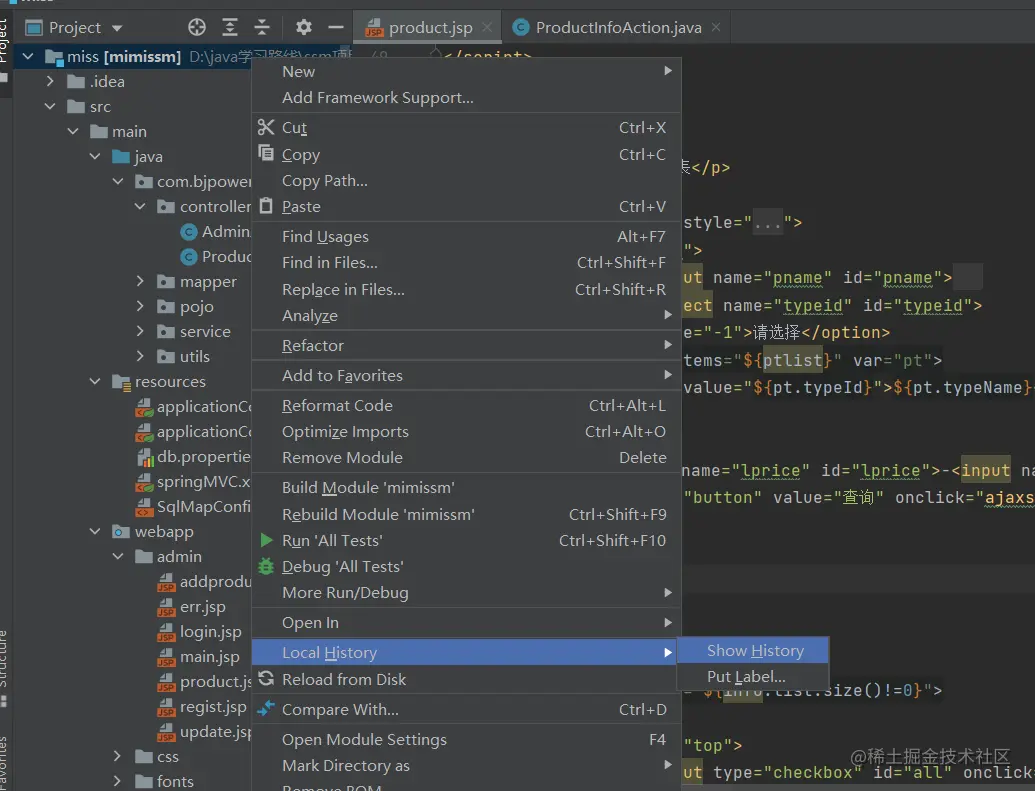
Task: Select Open Module Settings
Action: (466, 739)
